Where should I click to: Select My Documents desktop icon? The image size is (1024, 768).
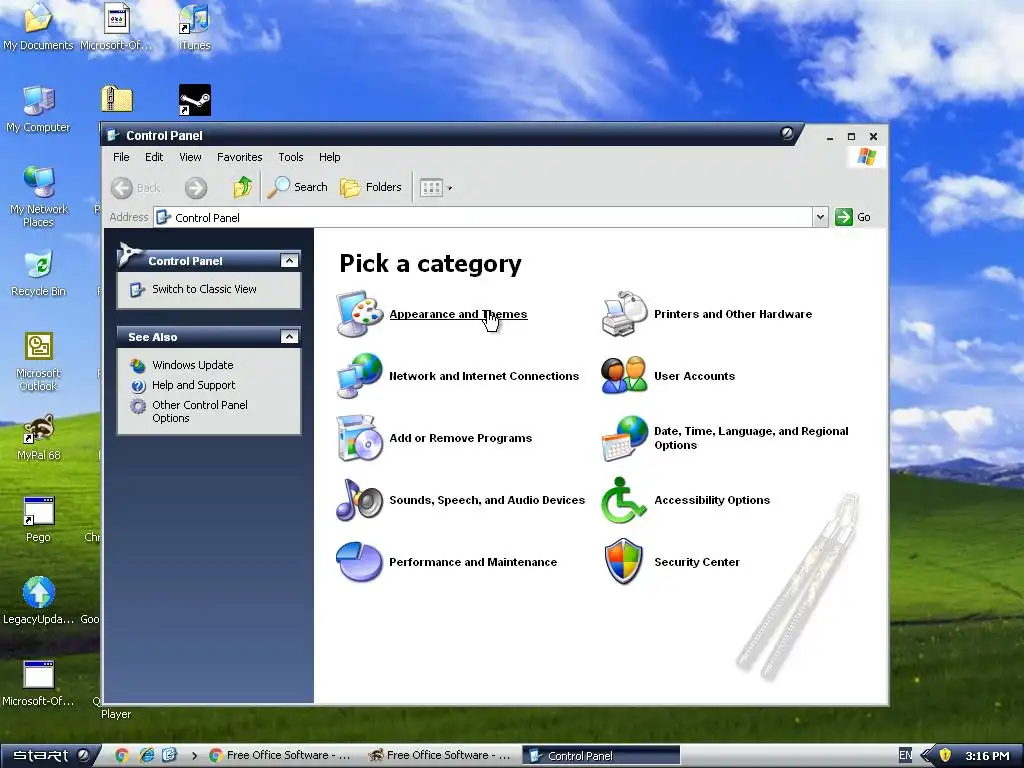coord(38,26)
